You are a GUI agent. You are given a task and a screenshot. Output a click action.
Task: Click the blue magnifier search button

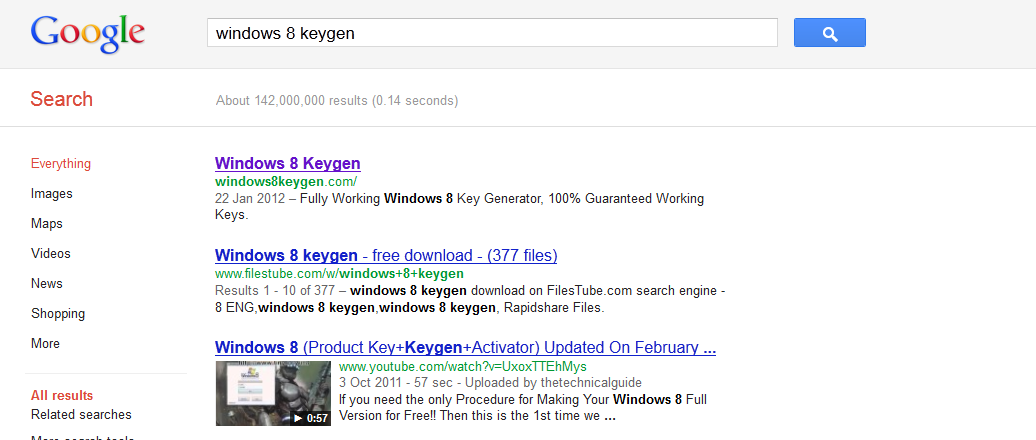tap(830, 32)
